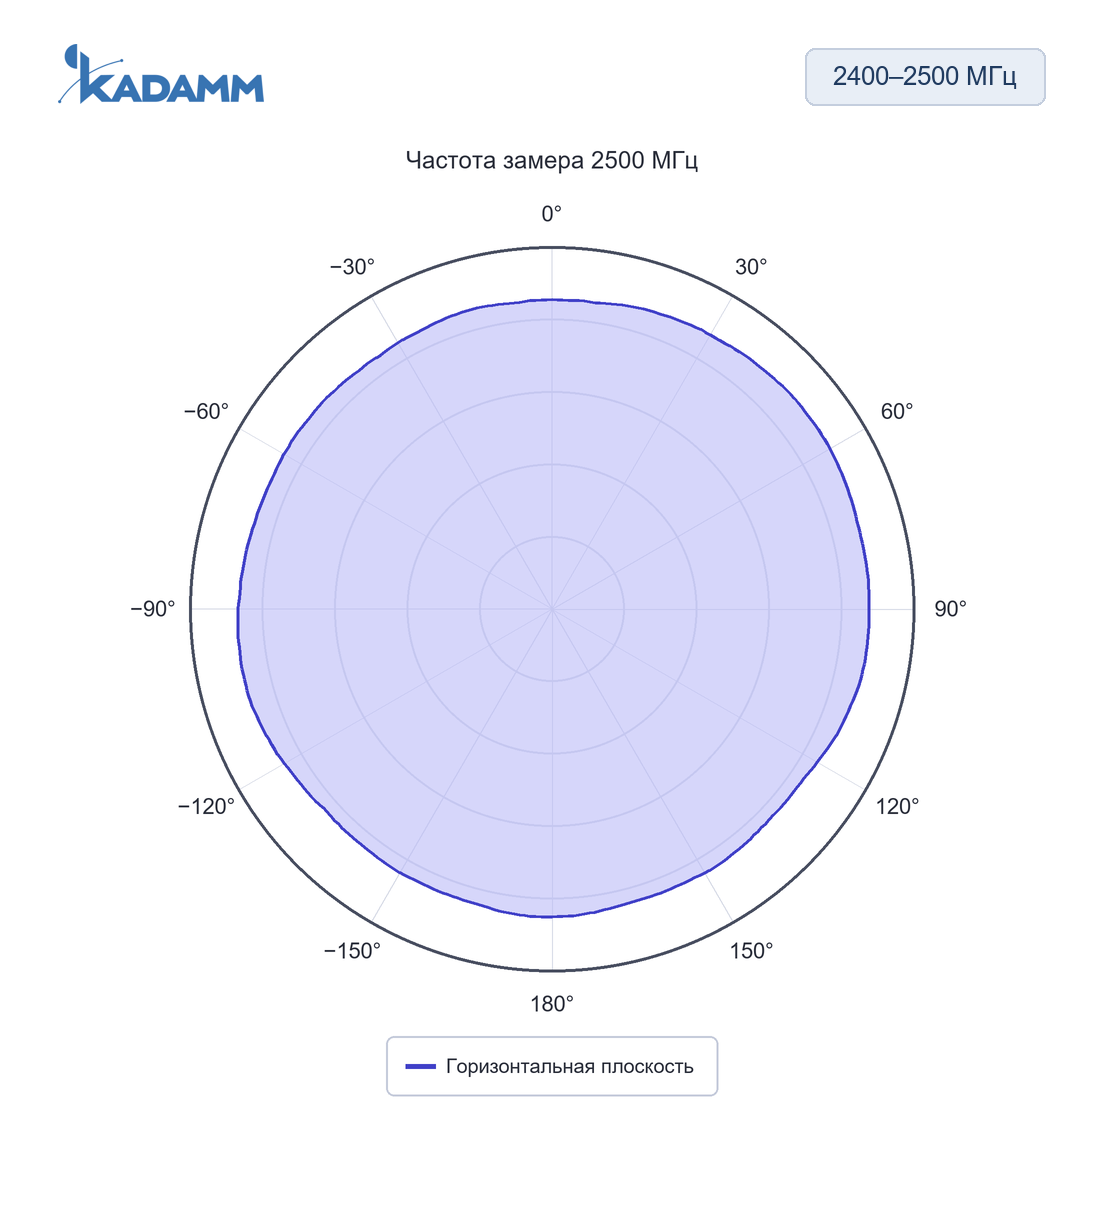The height and width of the screenshot is (1211, 1104).
Task: Click the −90° angle label
Action: (x=153, y=609)
